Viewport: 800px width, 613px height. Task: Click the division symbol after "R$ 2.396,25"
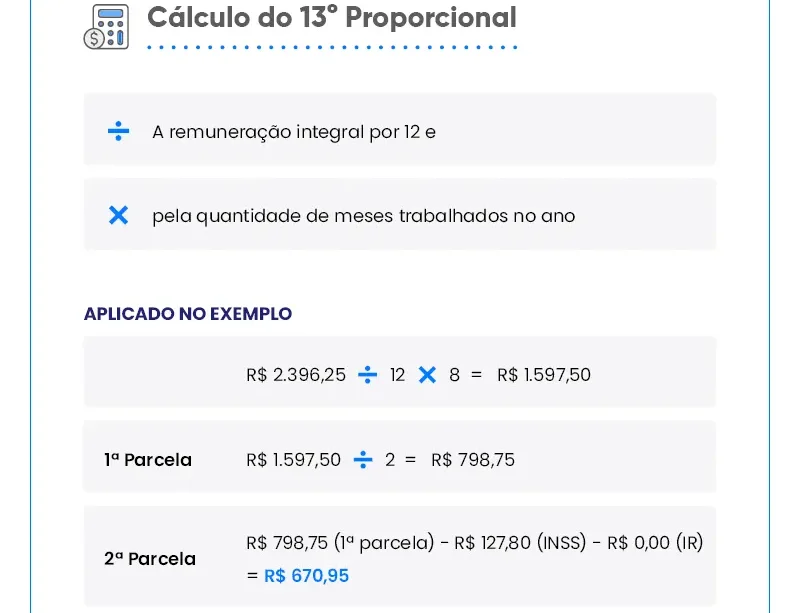click(x=367, y=375)
